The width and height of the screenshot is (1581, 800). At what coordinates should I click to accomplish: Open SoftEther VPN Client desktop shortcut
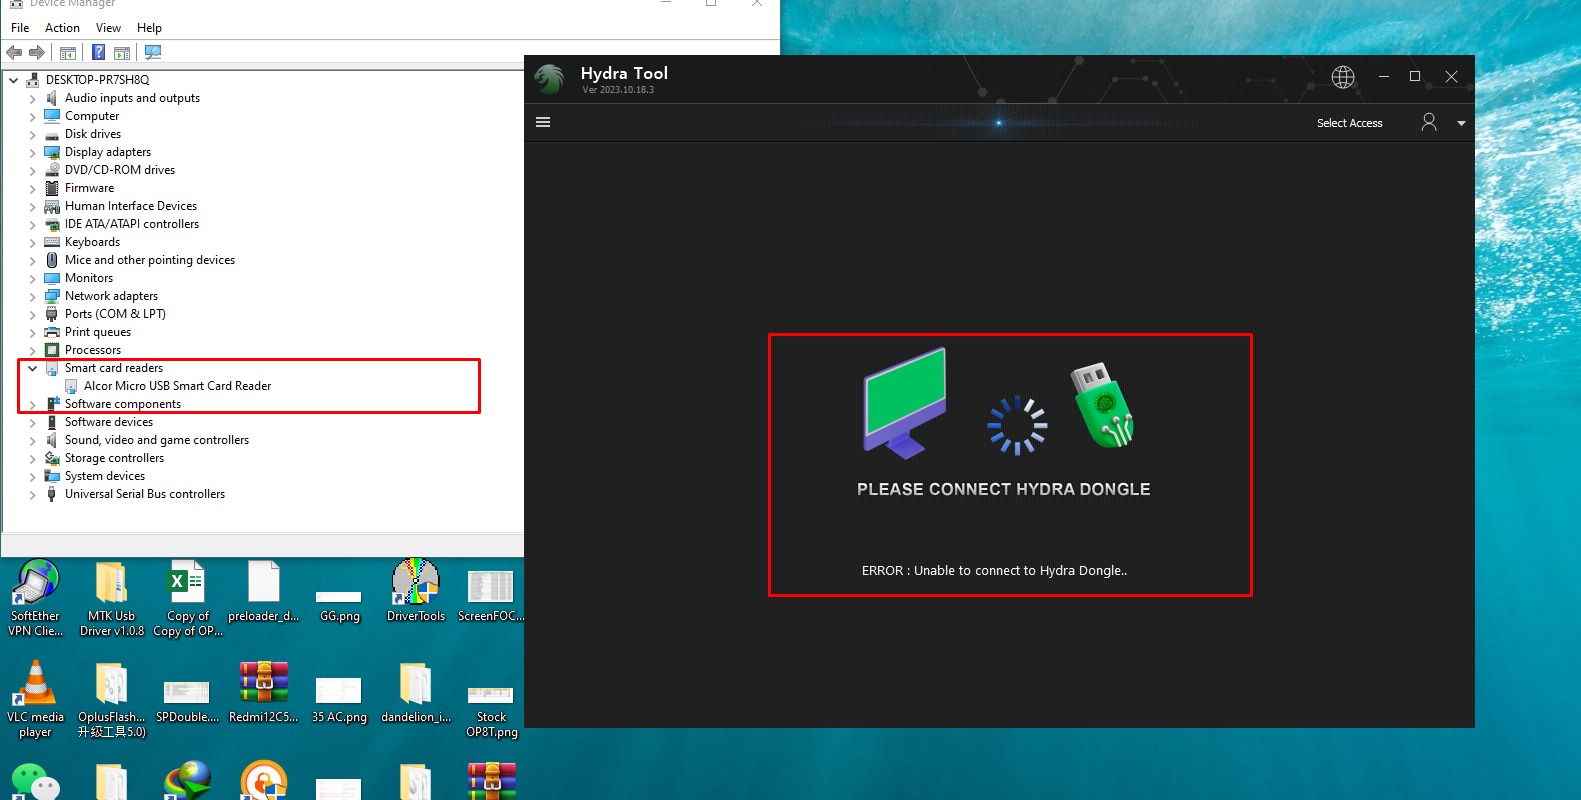[x=35, y=598]
